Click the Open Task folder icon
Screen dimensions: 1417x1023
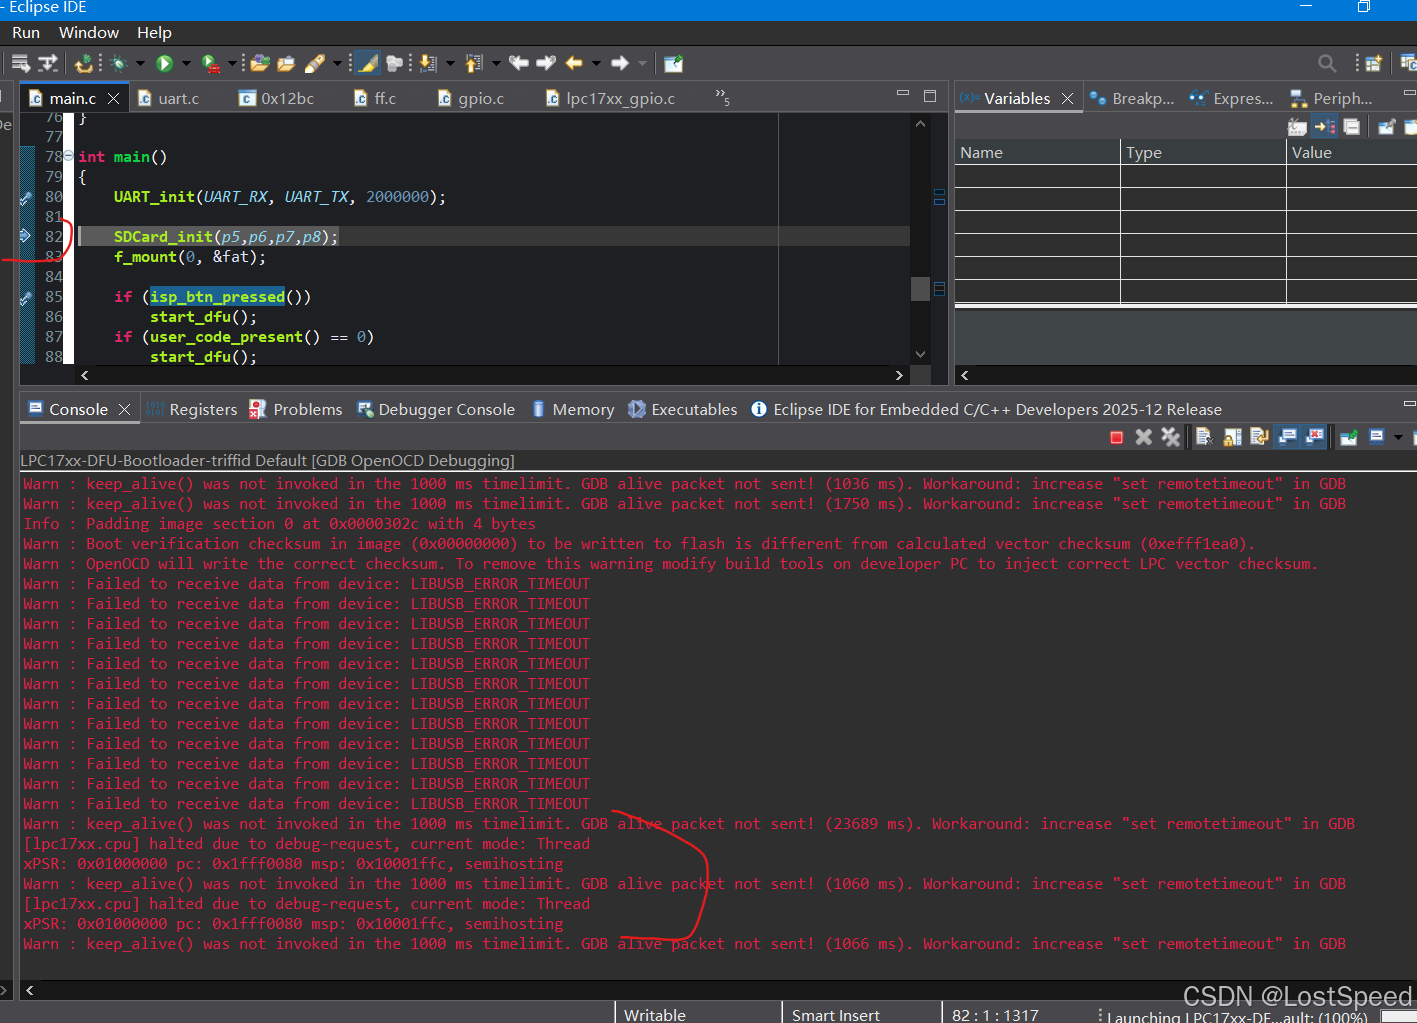286,63
